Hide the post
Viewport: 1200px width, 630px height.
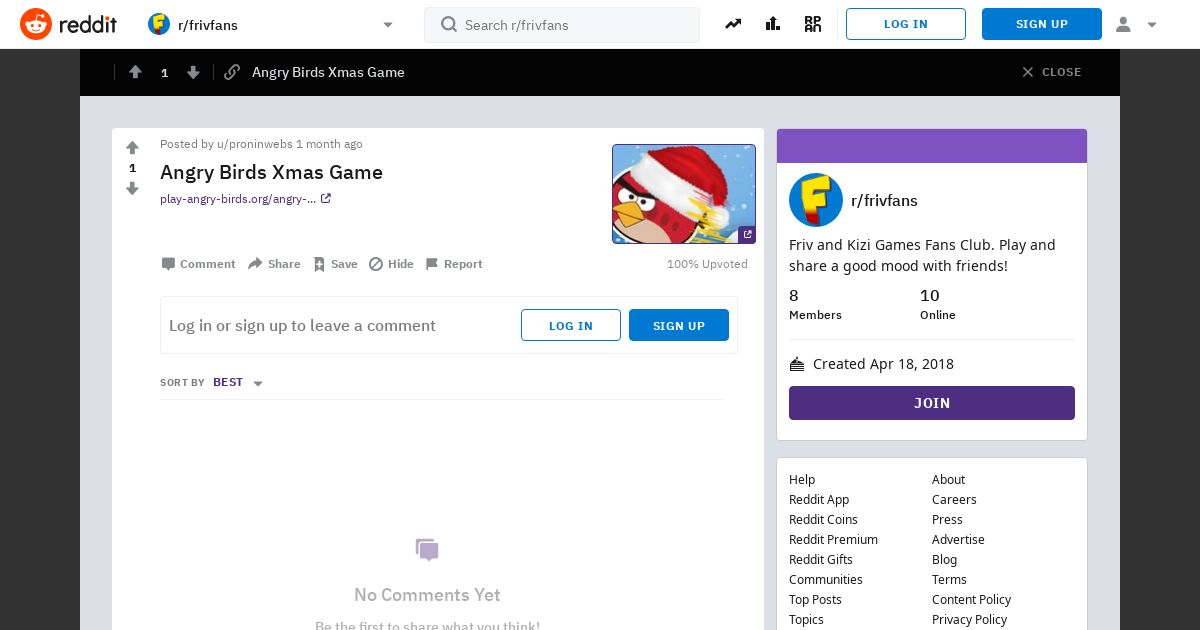pos(391,264)
